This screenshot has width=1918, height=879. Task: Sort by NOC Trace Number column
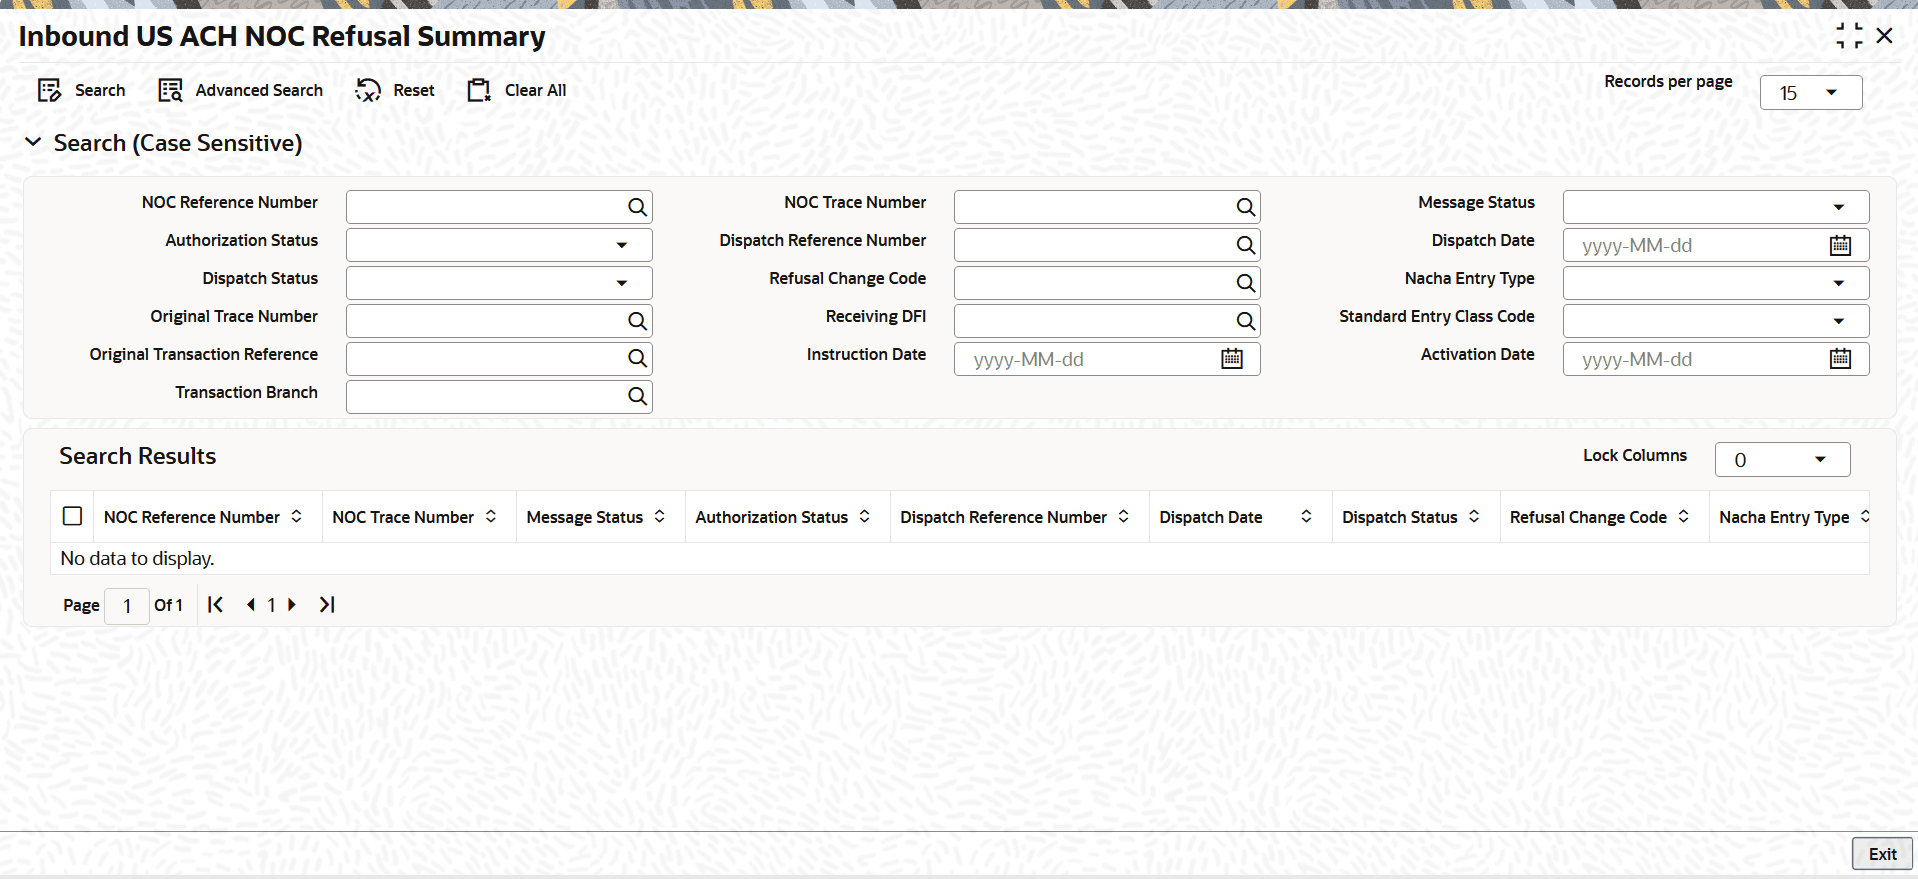pyautogui.click(x=491, y=517)
